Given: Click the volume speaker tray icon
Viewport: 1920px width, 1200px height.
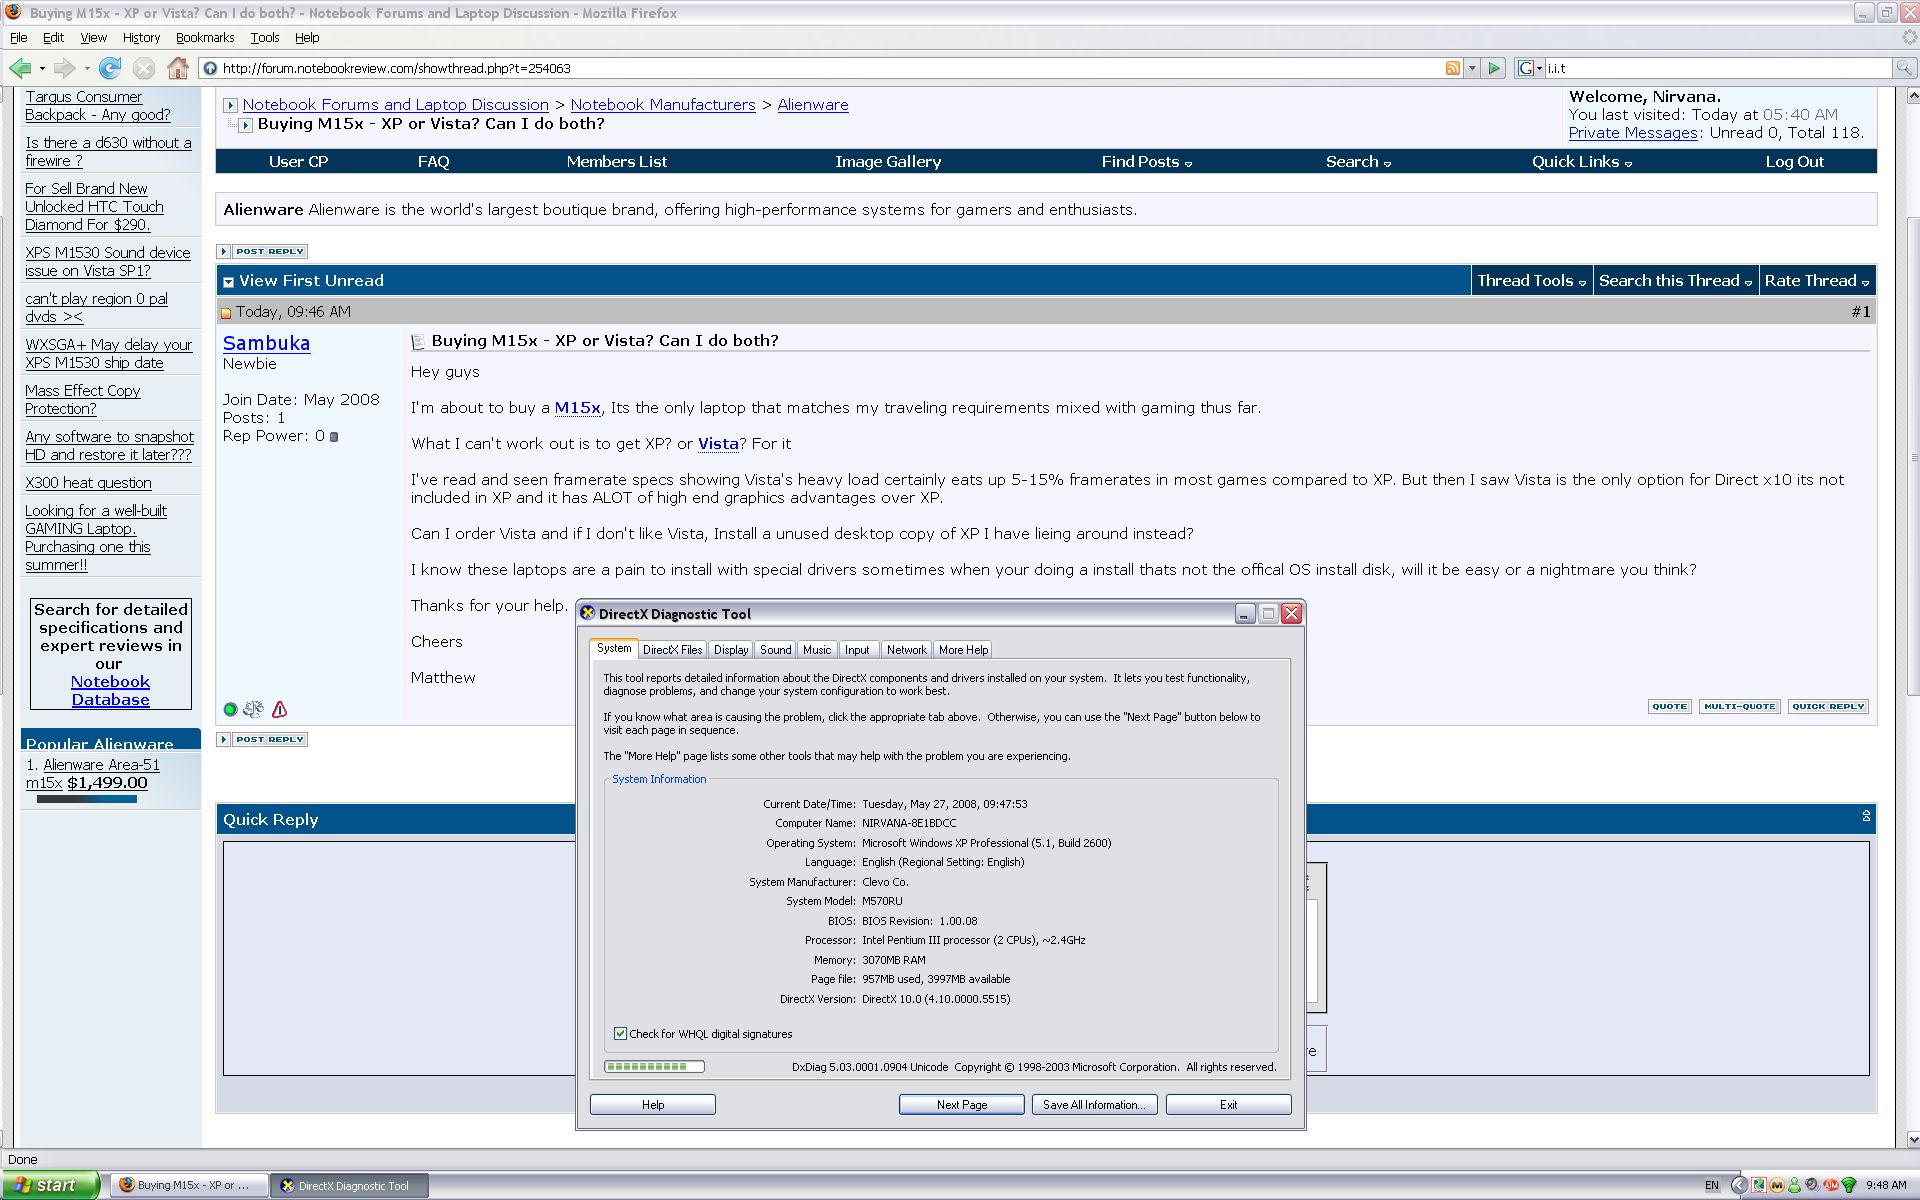Looking at the screenshot, I should (1812, 1185).
